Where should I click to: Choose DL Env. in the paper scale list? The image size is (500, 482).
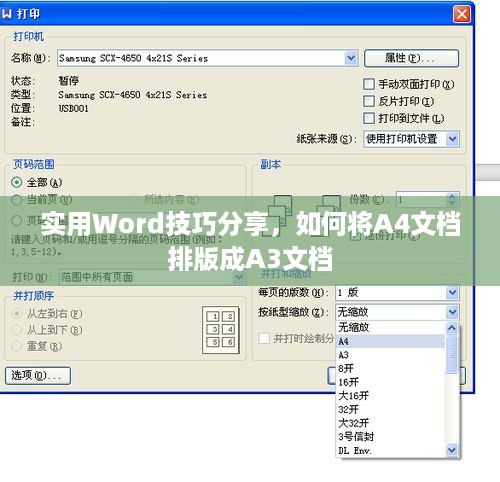(390, 451)
